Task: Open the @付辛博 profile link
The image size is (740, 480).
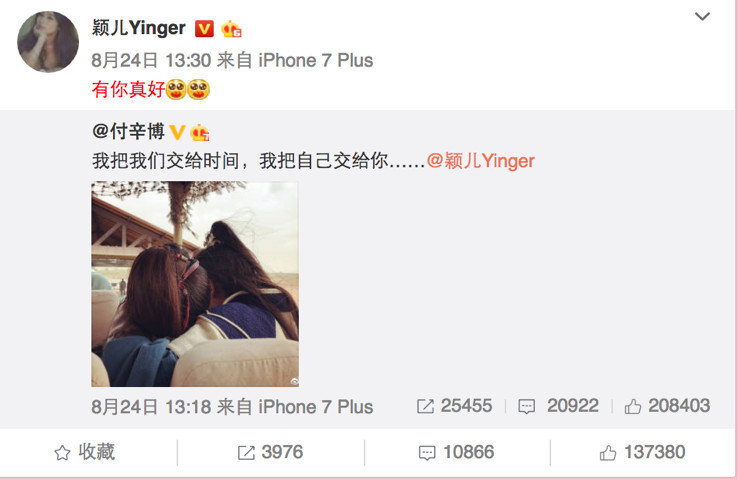Action: point(128,131)
